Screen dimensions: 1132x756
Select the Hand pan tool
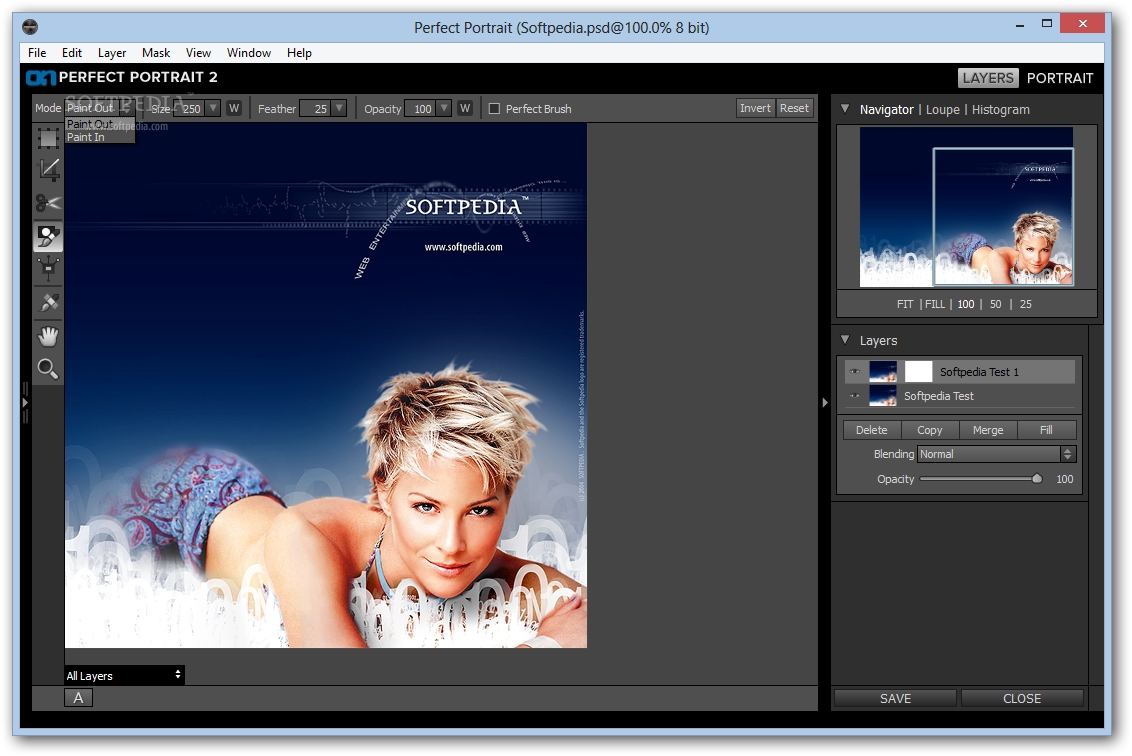(x=48, y=336)
